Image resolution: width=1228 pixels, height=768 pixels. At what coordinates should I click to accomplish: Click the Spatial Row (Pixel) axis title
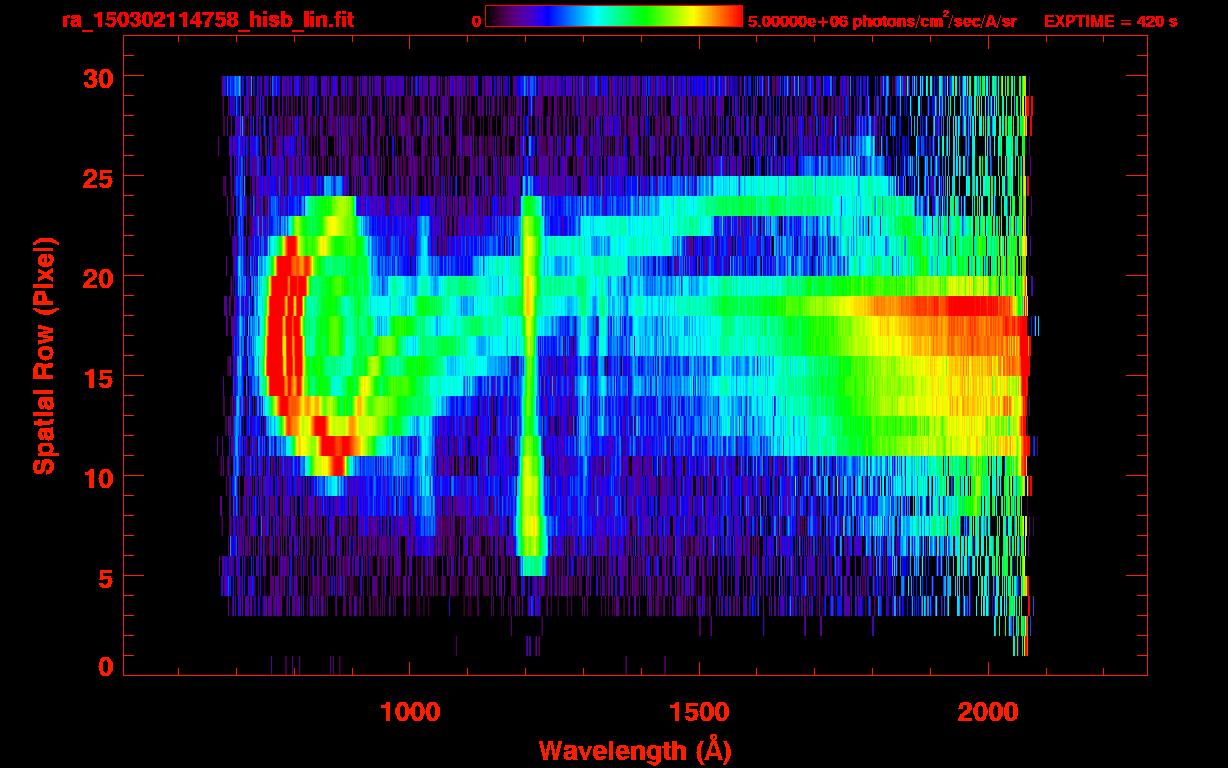pos(43,355)
